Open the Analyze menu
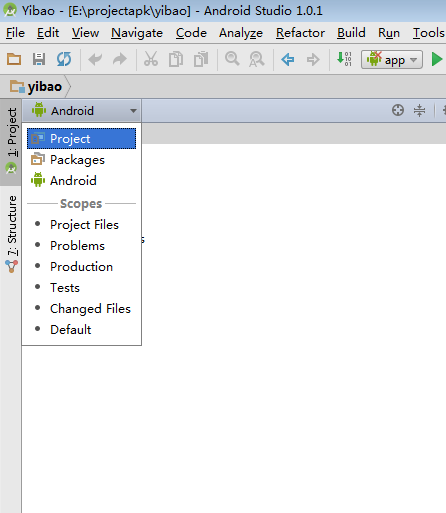 pyautogui.click(x=241, y=33)
